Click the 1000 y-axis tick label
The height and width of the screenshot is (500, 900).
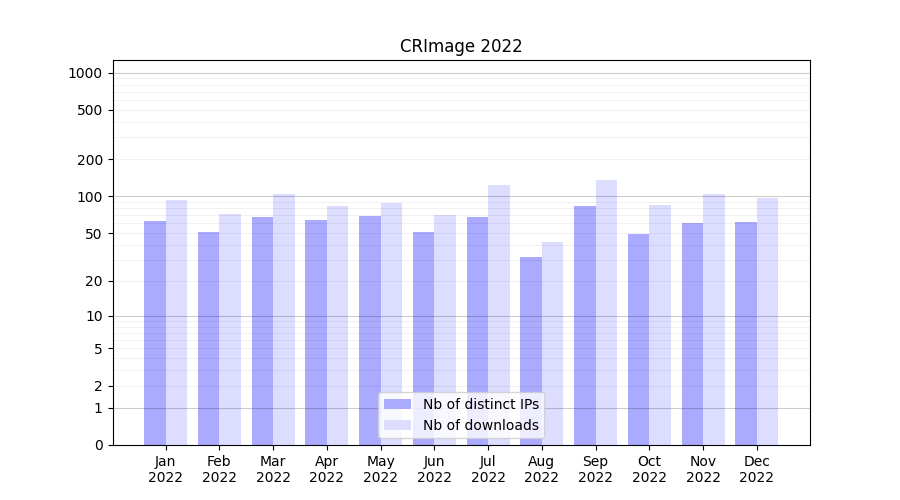click(x=85, y=73)
